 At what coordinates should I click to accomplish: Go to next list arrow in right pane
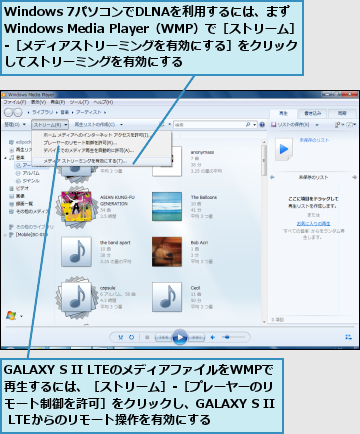click(x=354, y=177)
